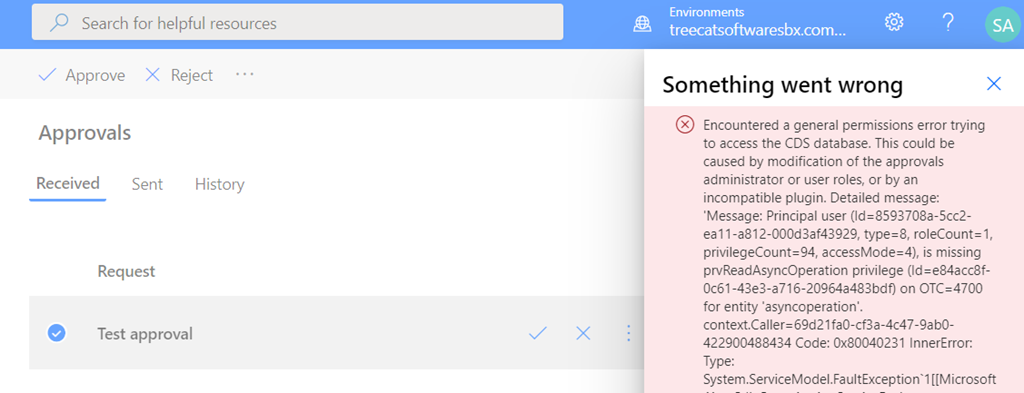Deselect the Test approval row checkmark

[56, 333]
